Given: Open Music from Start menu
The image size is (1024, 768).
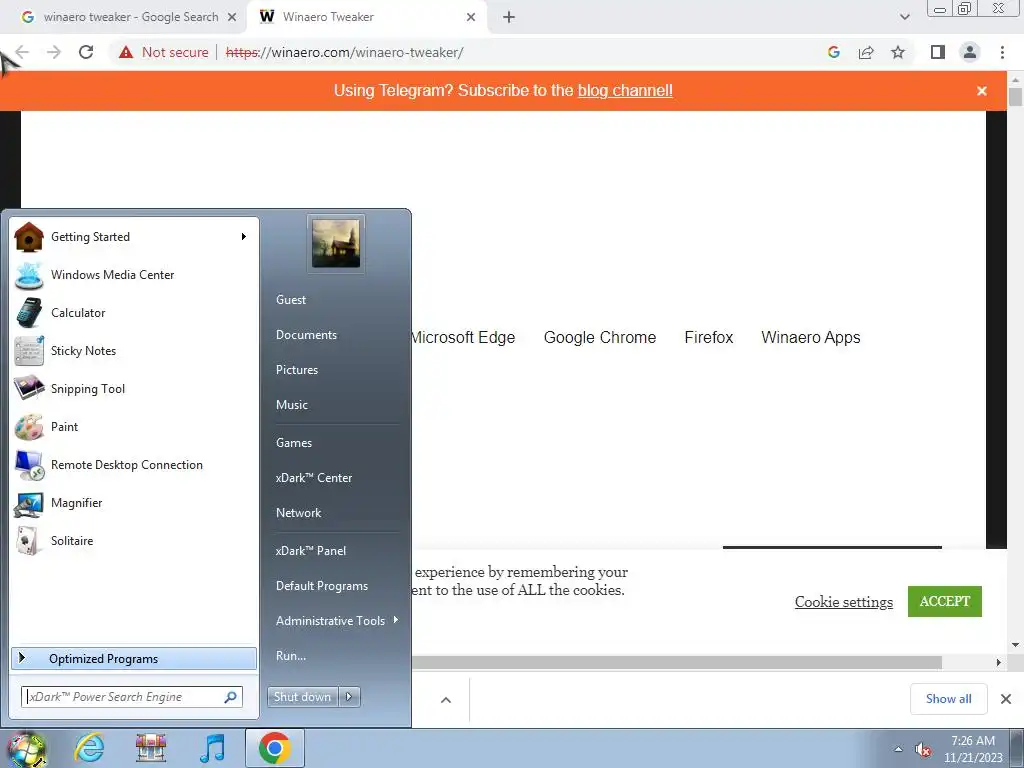Looking at the screenshot, I should (292, 405).
